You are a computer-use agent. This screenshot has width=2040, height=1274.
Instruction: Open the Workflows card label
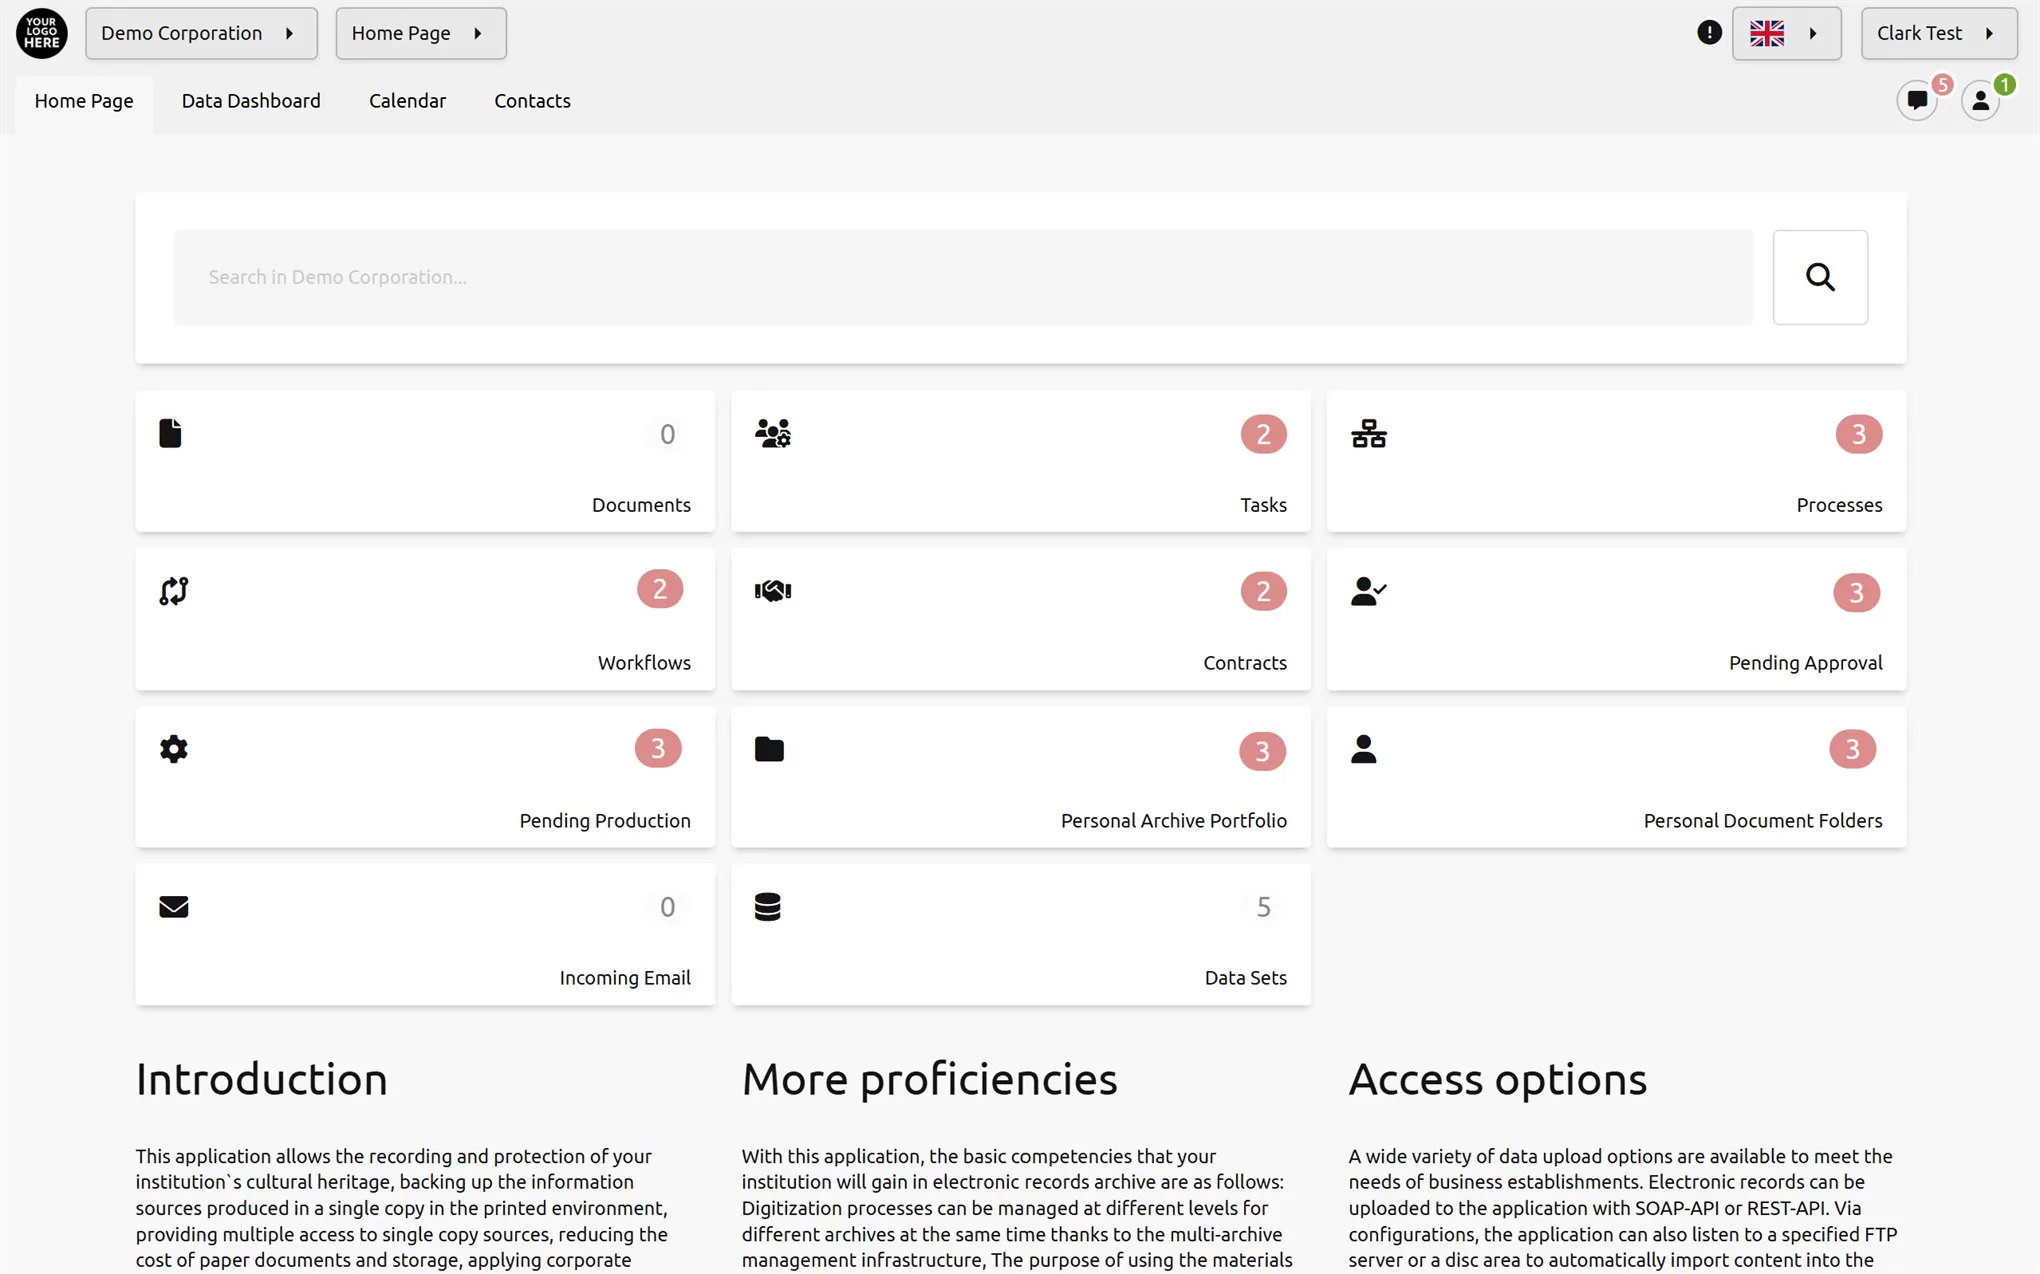pos(644,663)
